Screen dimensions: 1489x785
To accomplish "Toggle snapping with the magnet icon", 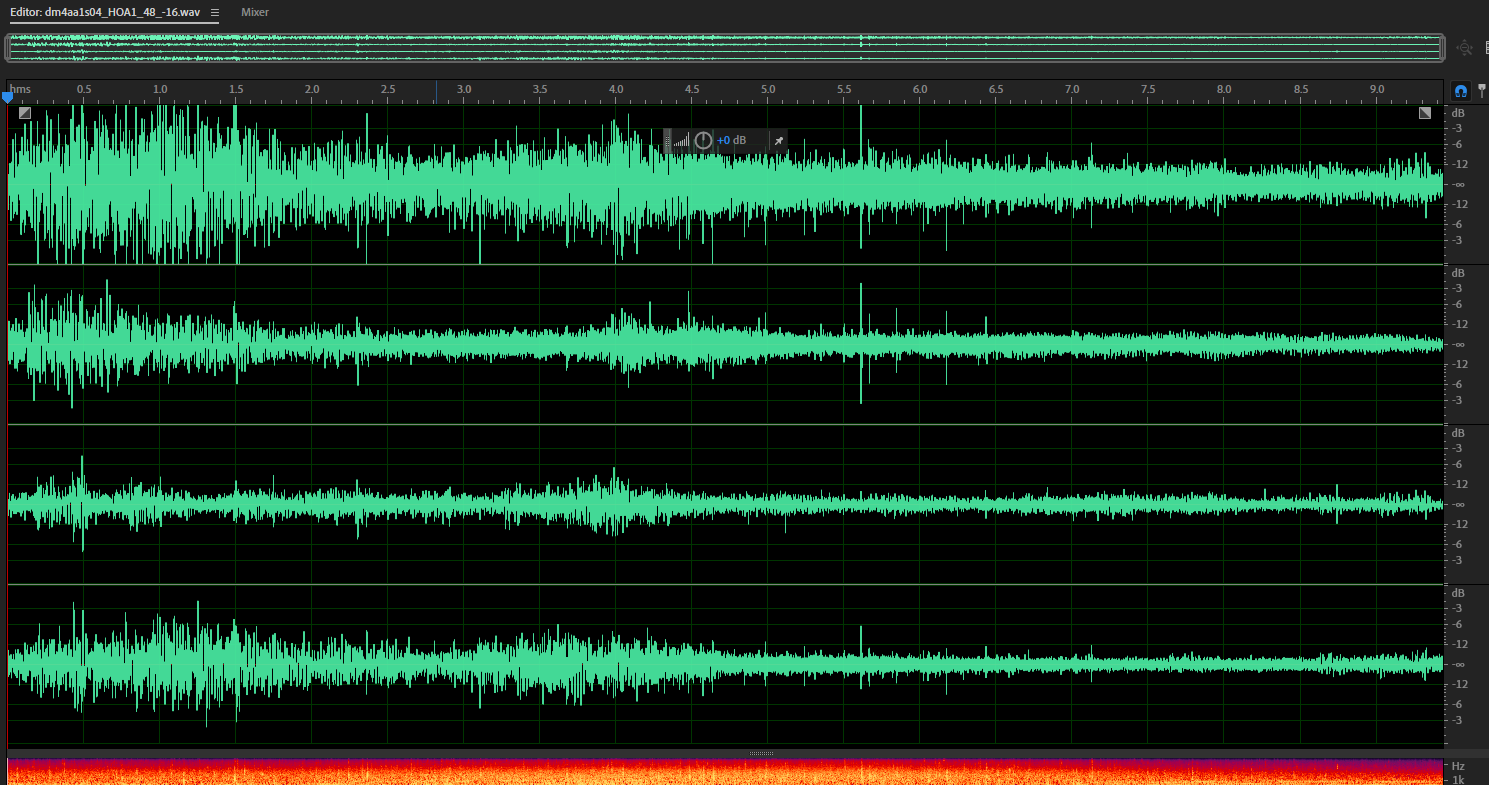I will pos(1461,90).
